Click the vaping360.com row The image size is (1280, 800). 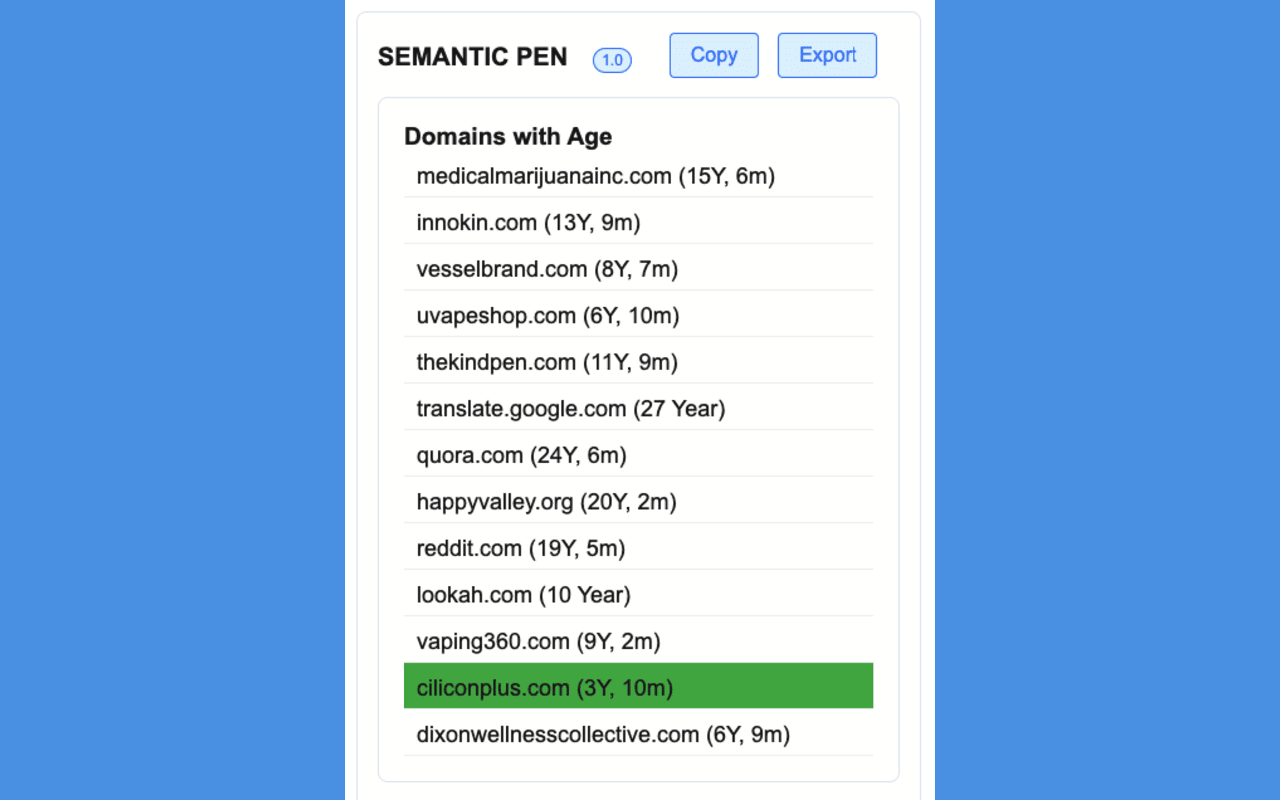pyautogui.click(x=538, y=641)
